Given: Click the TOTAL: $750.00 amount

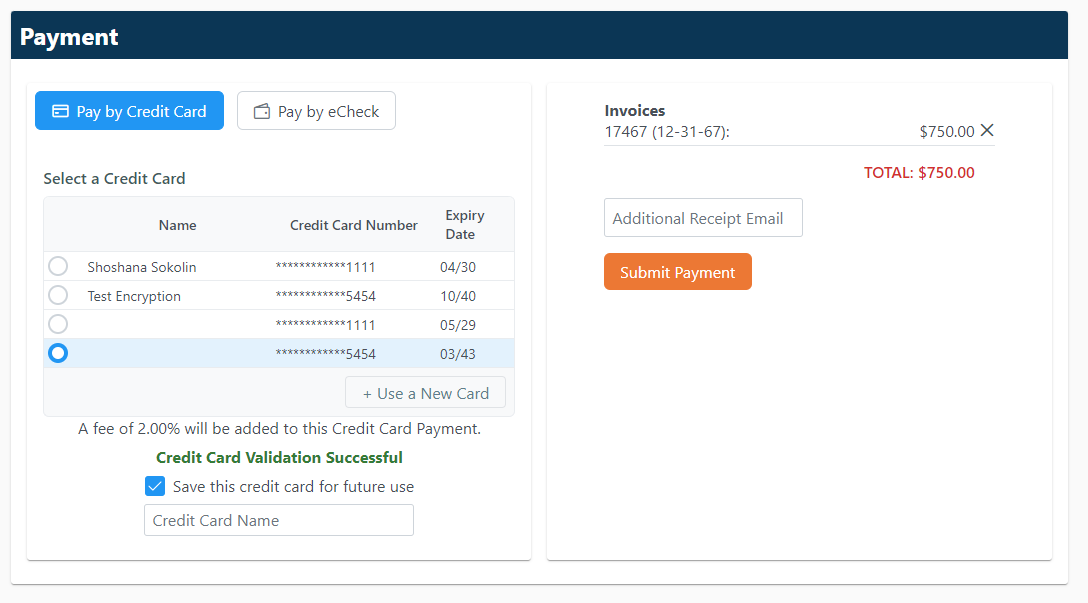Looking at the screenshot, I should click(x=919, y=172).
